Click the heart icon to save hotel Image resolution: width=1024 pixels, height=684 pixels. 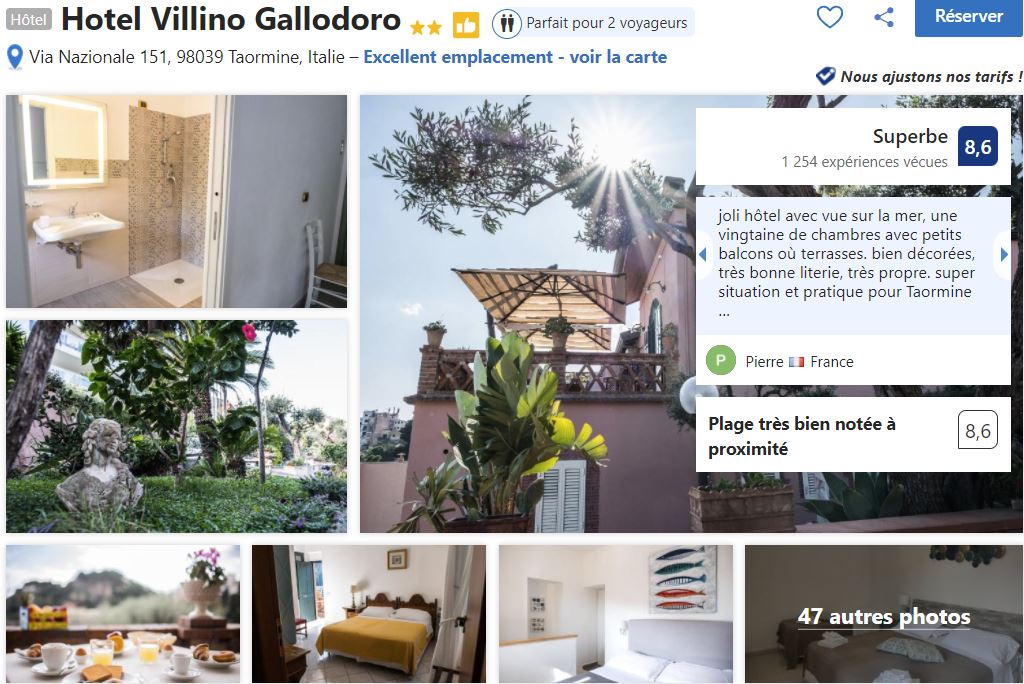pyautogui.click(x=829, y=16)
